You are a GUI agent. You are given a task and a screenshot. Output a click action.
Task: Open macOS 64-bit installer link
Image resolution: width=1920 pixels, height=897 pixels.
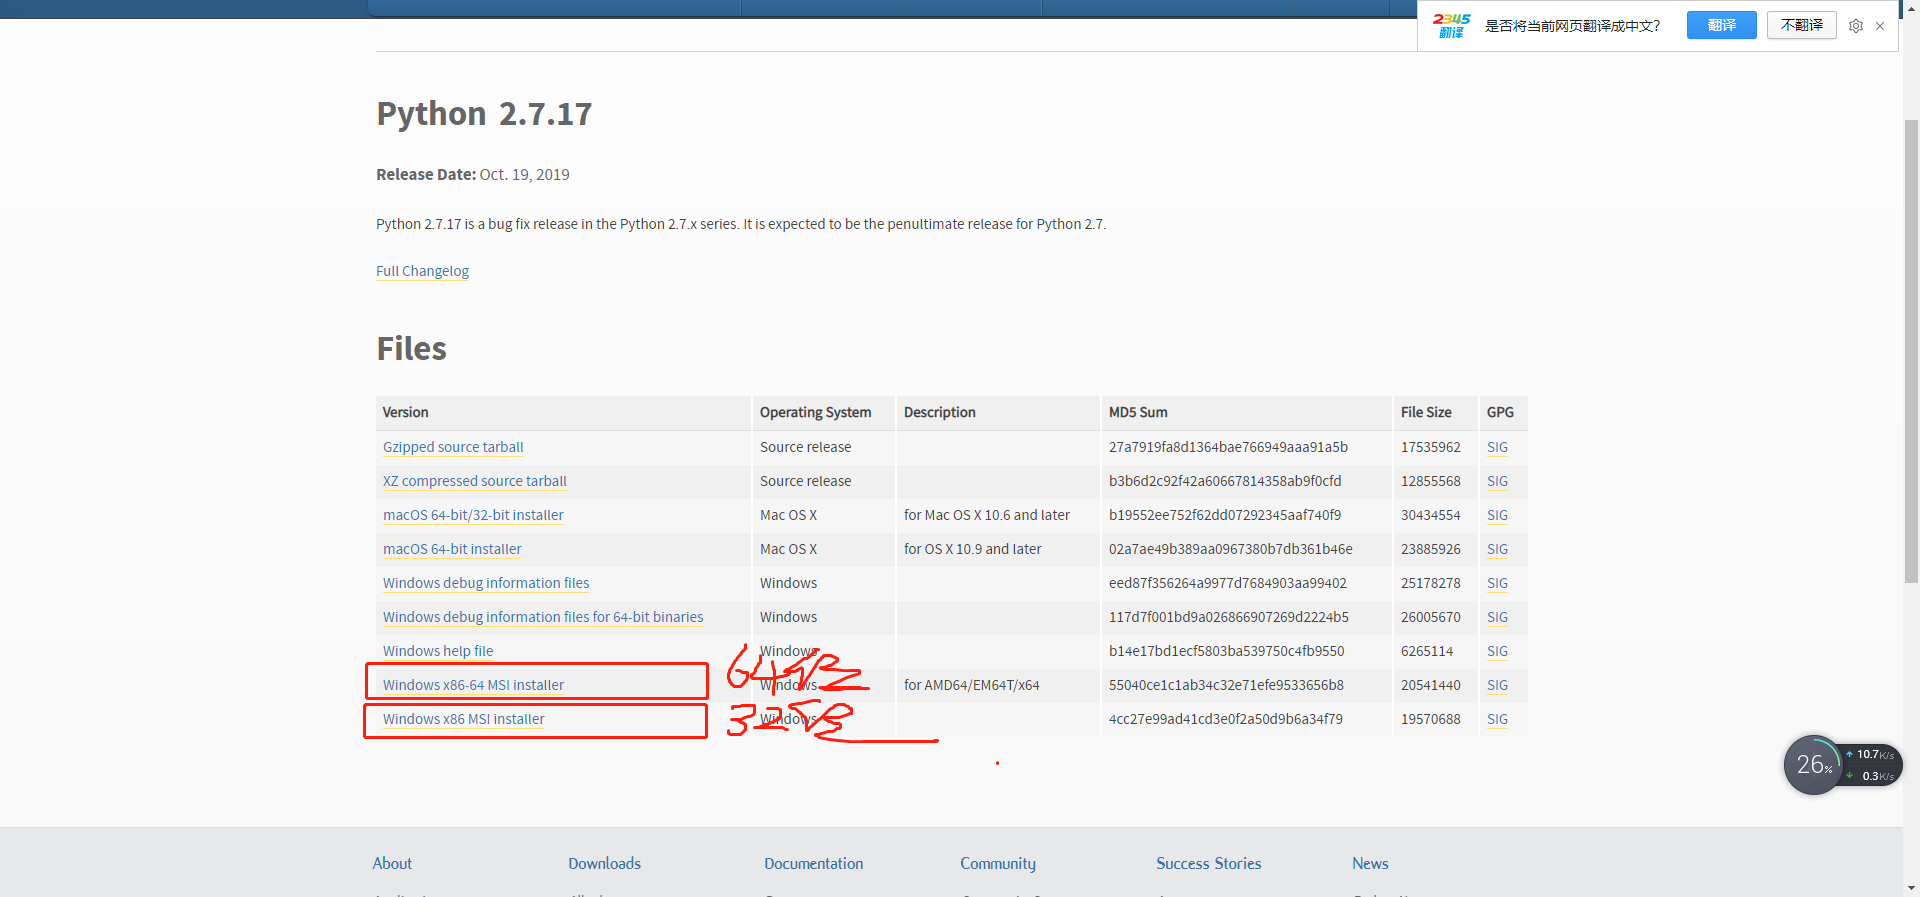tap(452, 549)
